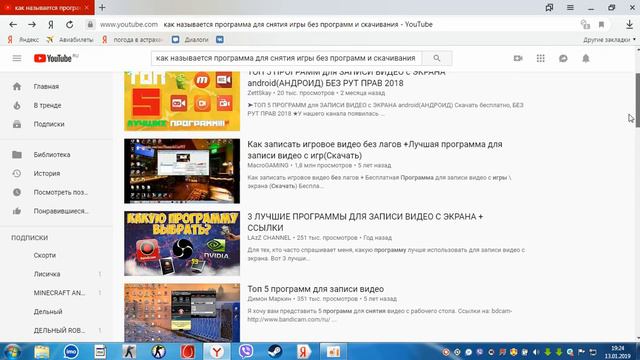Open the Авиабилеты bookmark

[x=70, y=40]
